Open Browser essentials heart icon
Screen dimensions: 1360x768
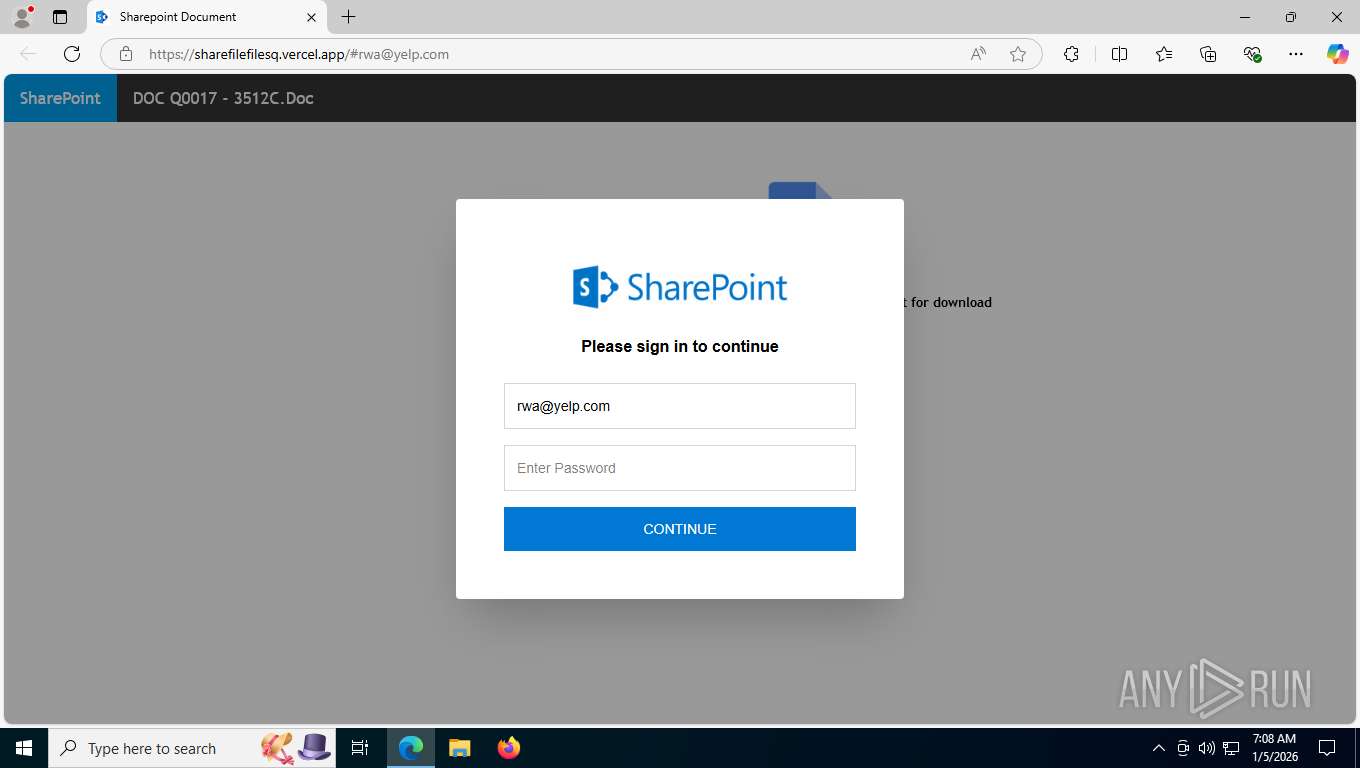(x=1252, y=54)
